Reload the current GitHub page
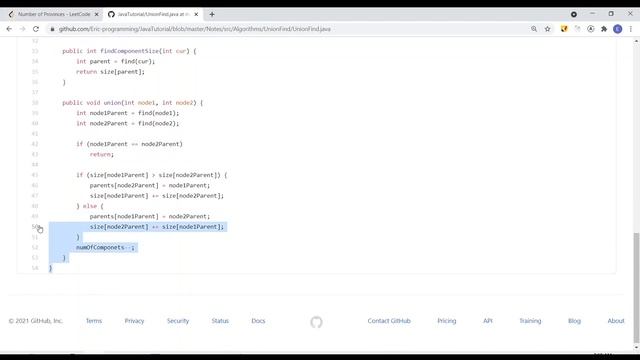Viewport: 640px width, 360px height. tap(36, 29)
